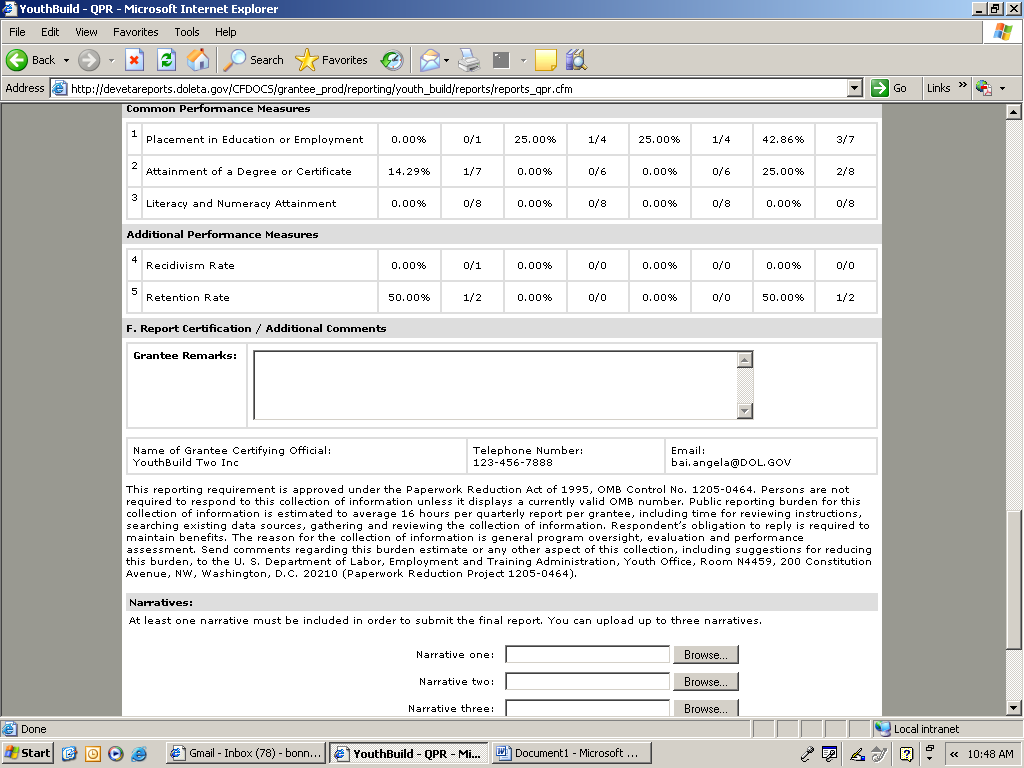The width and height of the screenshot is (1024, 768).
Task: Click inside the Grantee Remarks text box
Action: pyautogui.click(x=495, y=385)
